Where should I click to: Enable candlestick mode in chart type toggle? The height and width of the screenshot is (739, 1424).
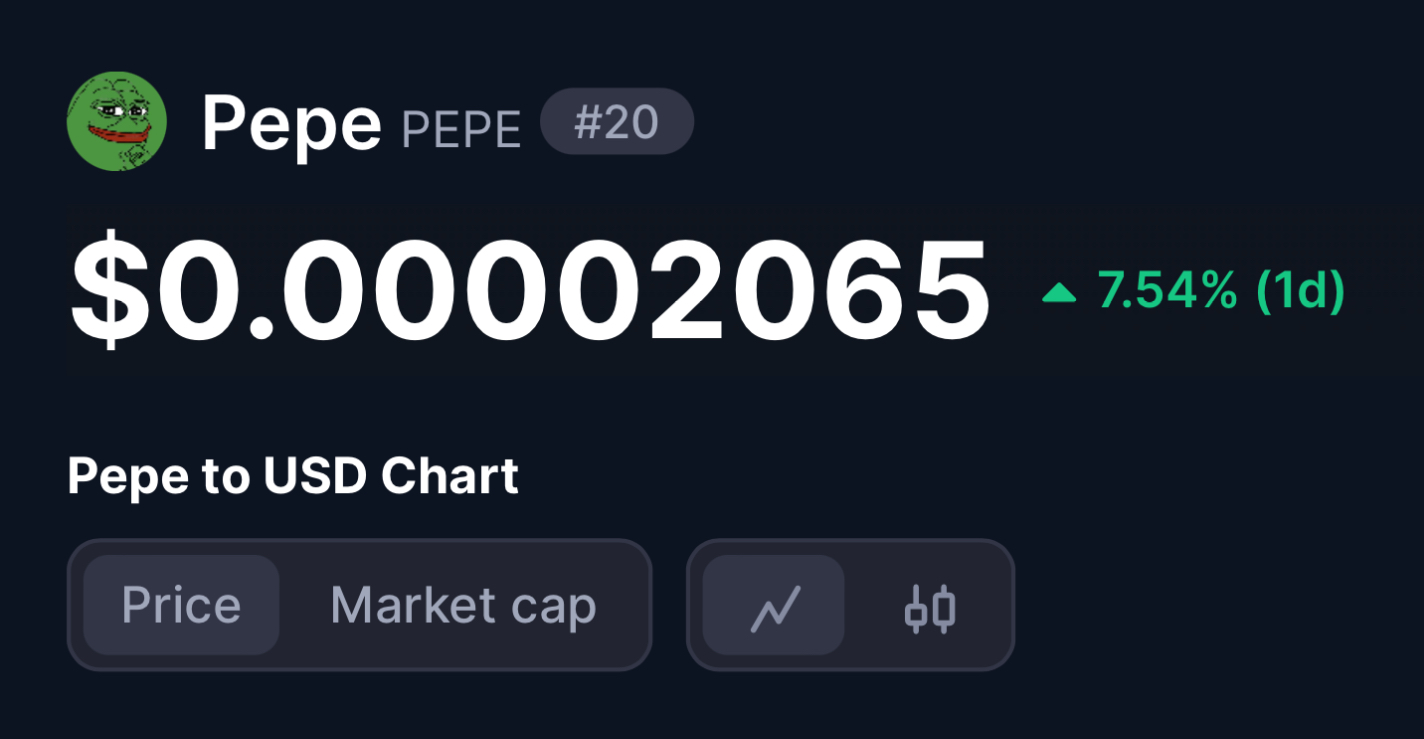click(930, 605)
